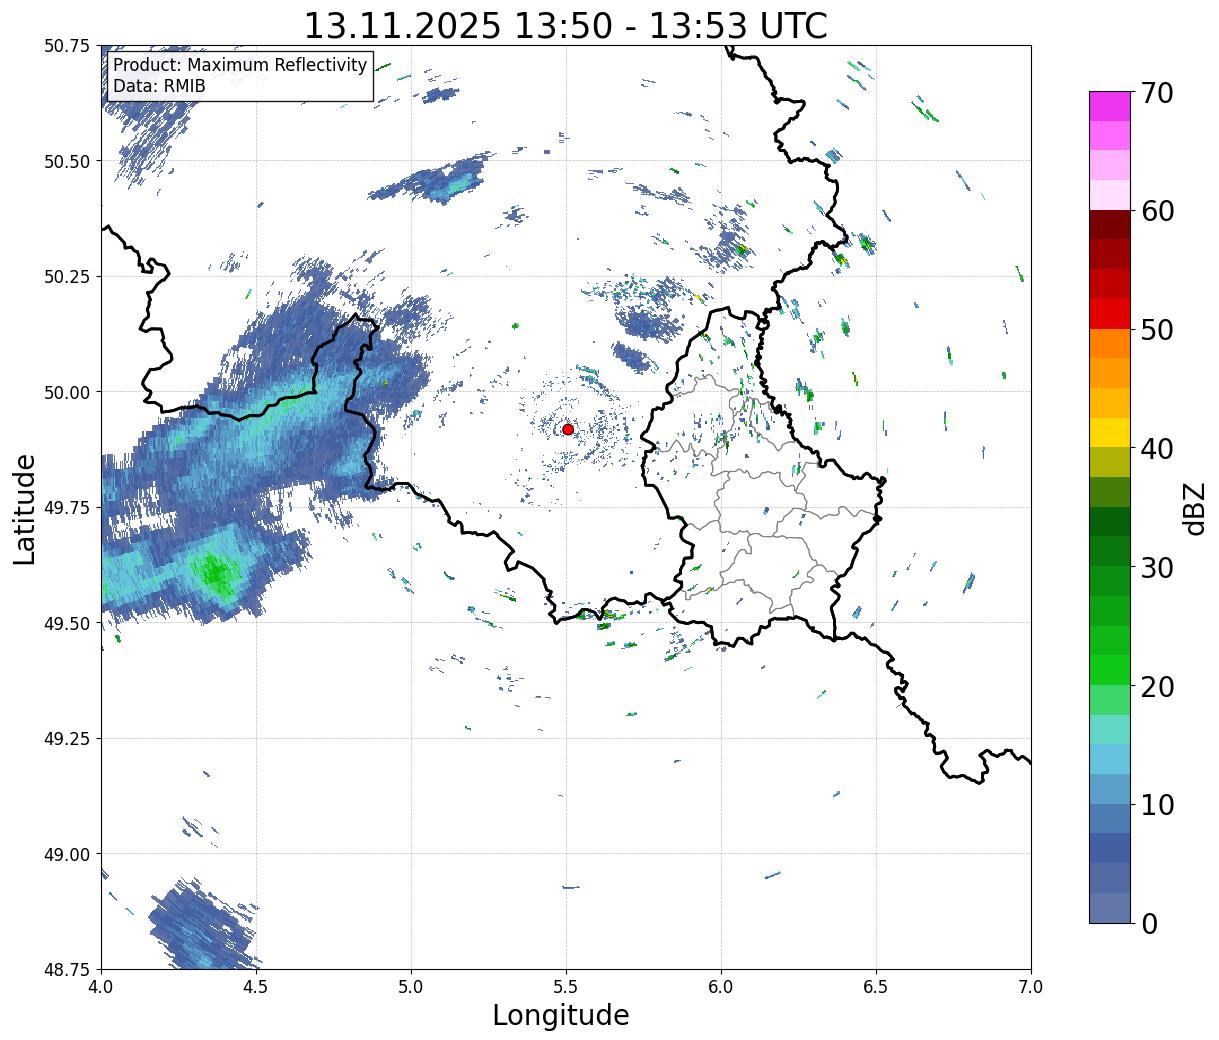1219x1040 pixels.
Task: Click longitude tick label 5.0
Action: coord(411,987)
